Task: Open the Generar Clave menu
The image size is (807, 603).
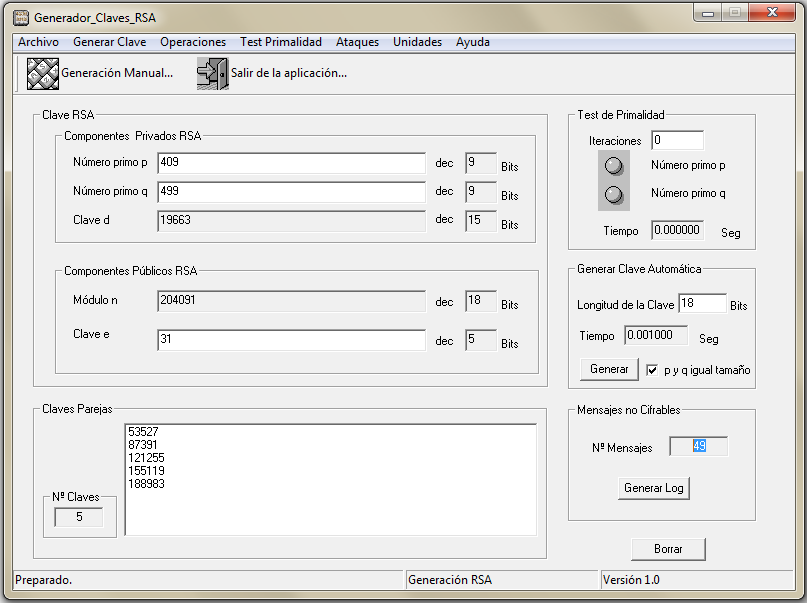Action: coord(109,42)
